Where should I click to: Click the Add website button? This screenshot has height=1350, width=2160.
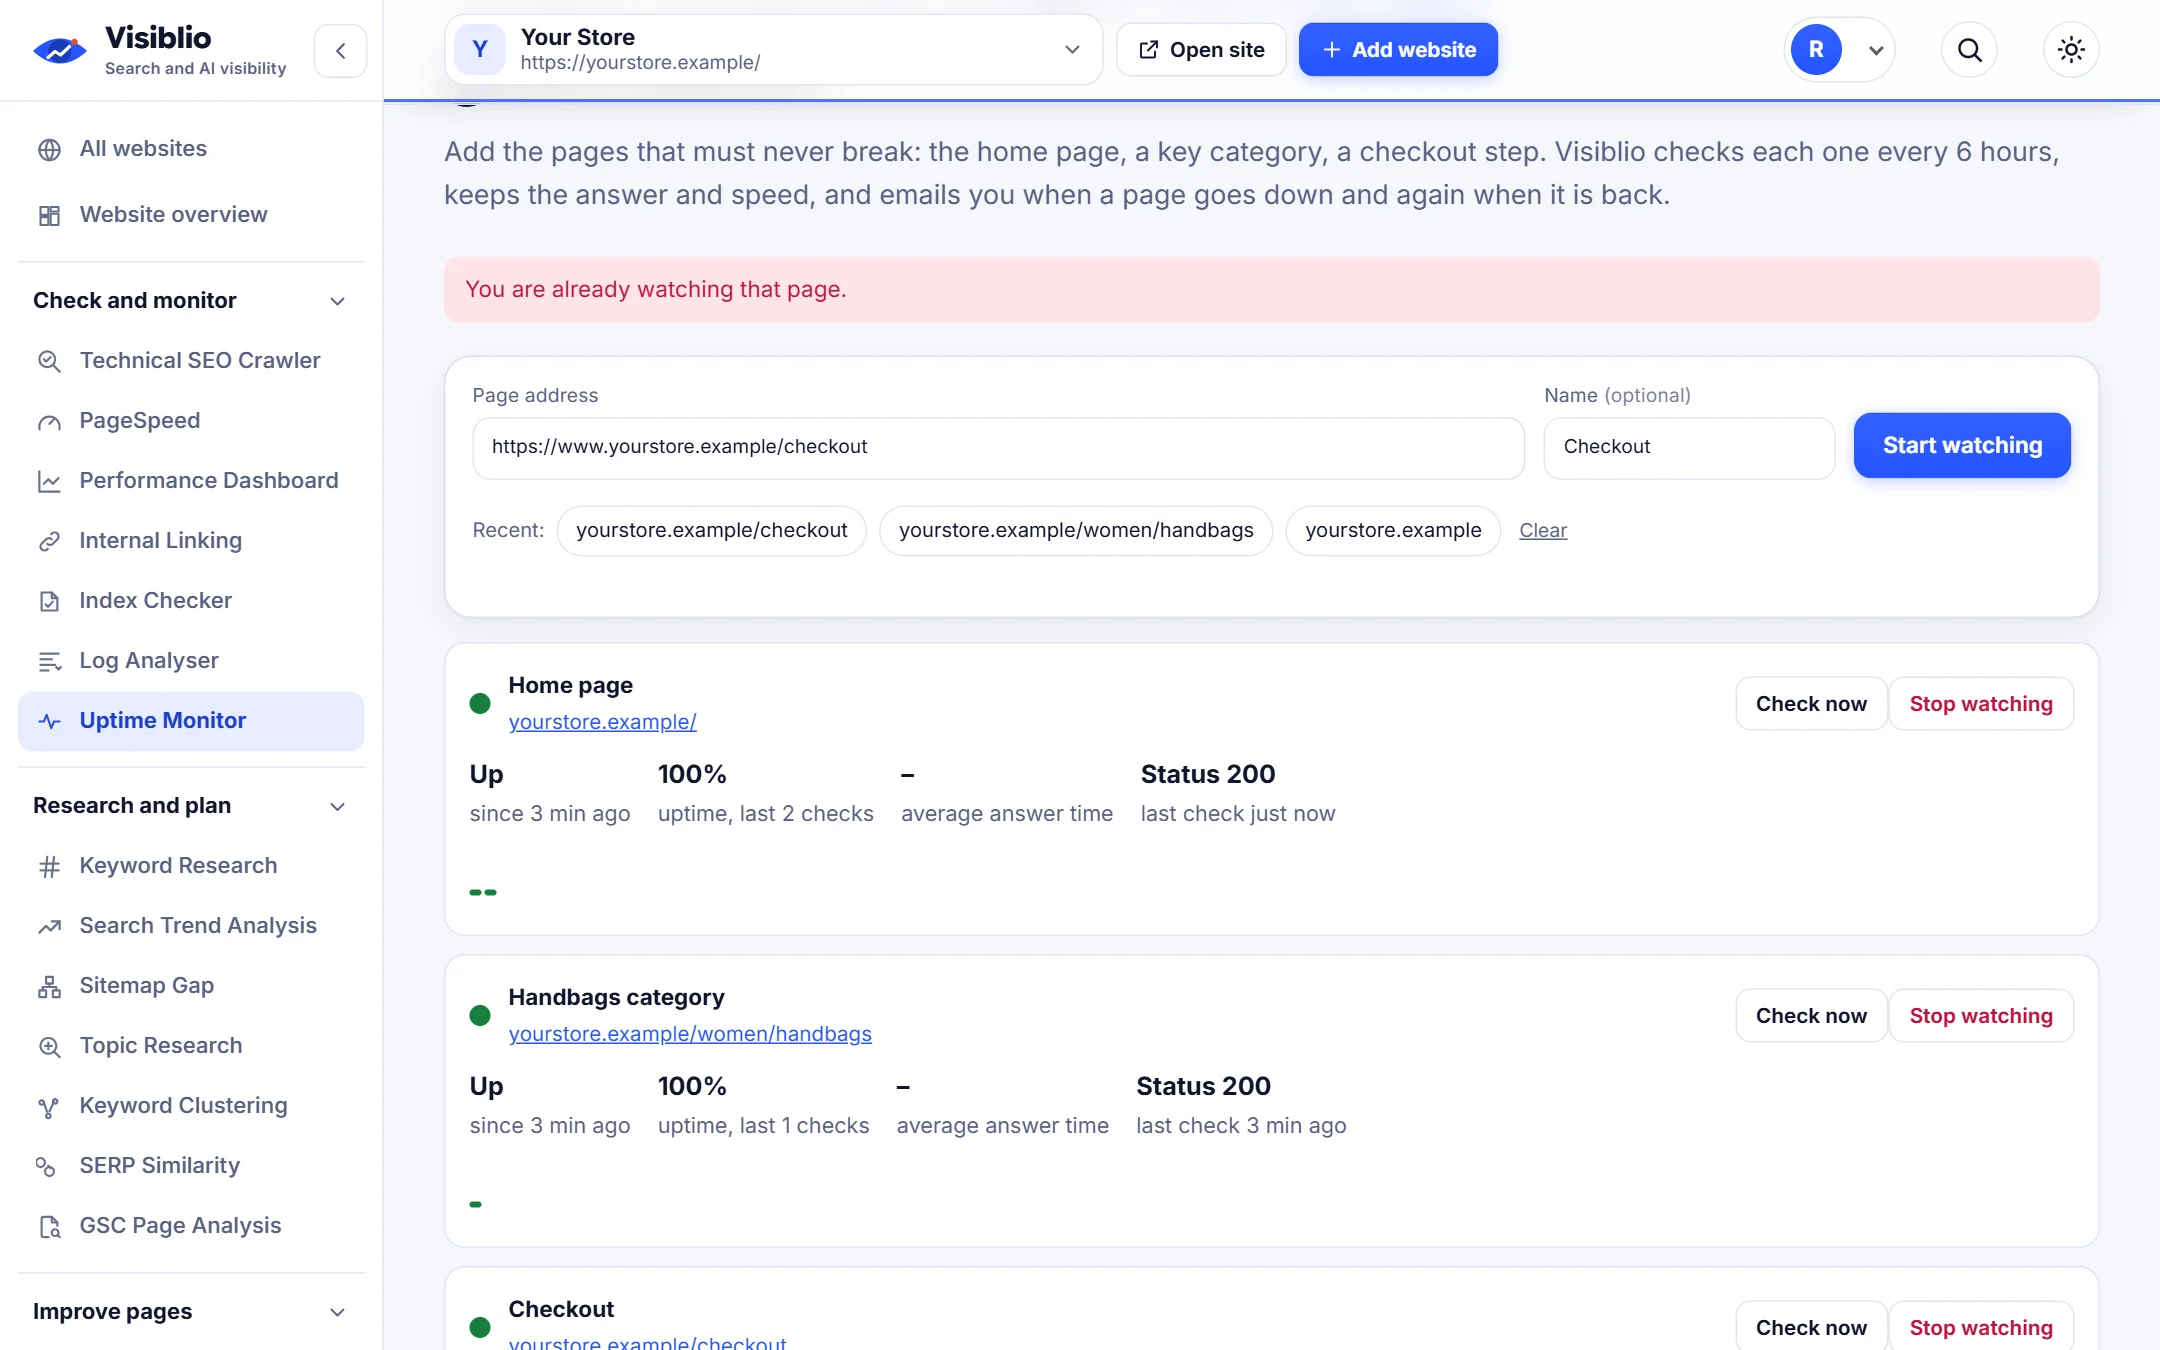(1398, 50)
